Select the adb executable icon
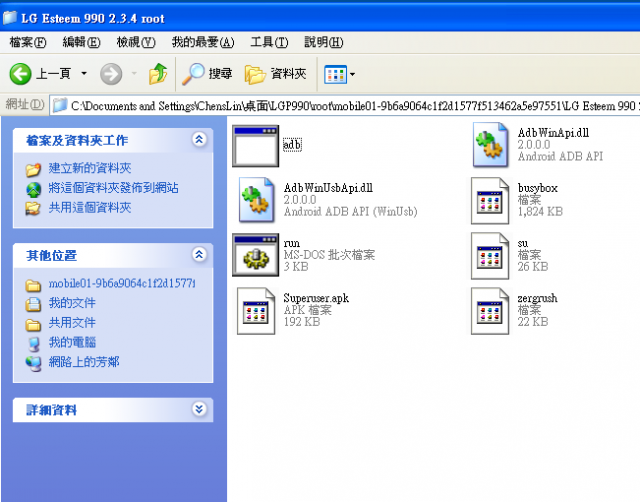Screen dimensions: 640x502 tap(256, 146)
